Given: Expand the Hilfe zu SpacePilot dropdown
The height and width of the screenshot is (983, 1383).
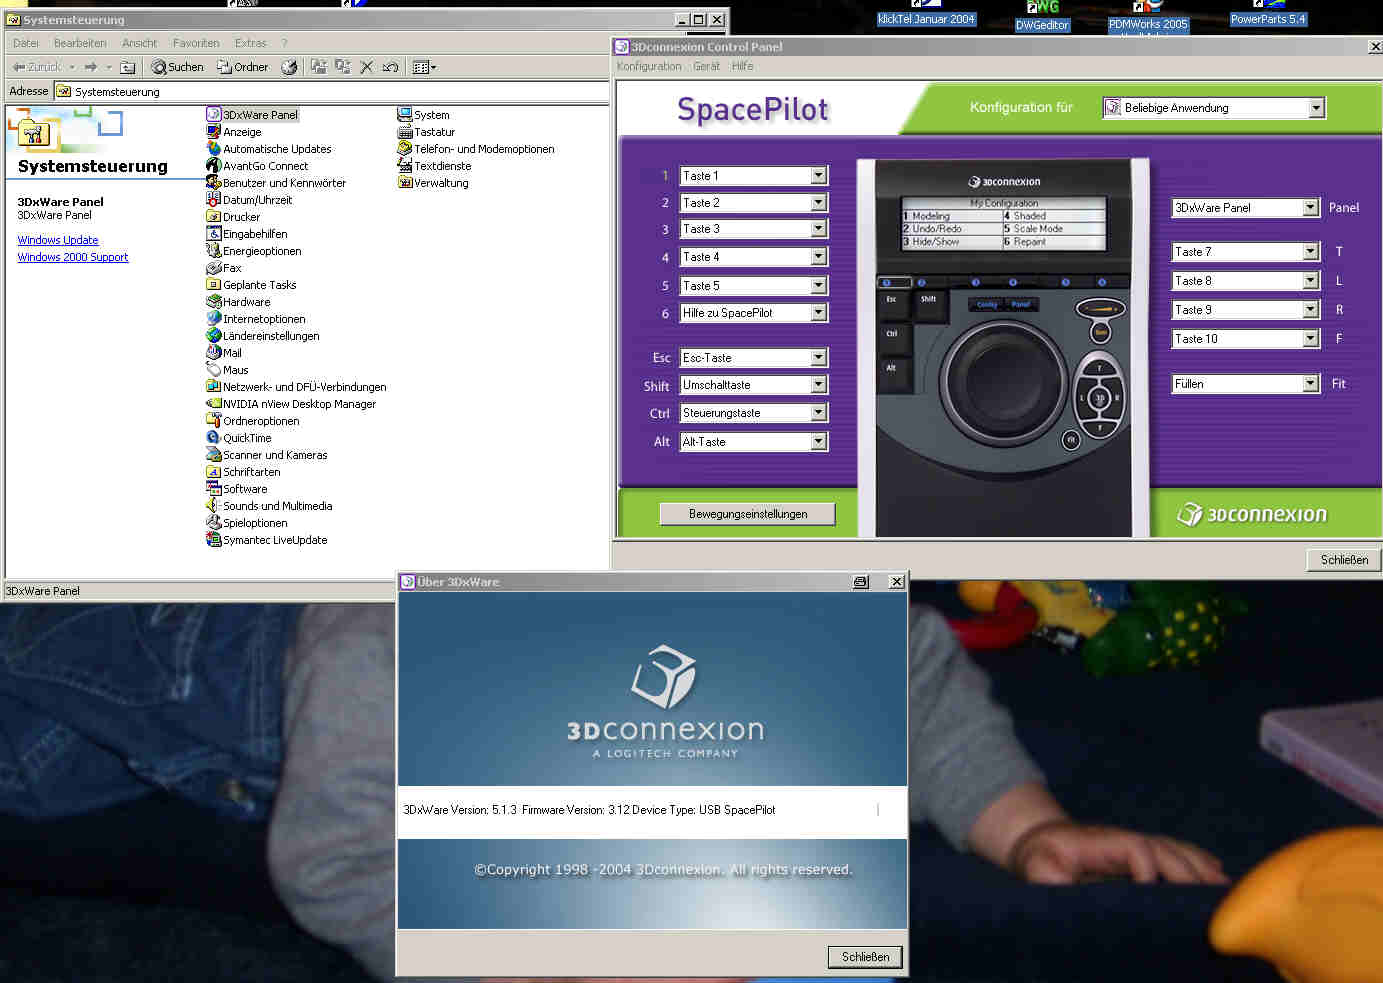Looking at the screenshot, I should (x=818, y=313).
